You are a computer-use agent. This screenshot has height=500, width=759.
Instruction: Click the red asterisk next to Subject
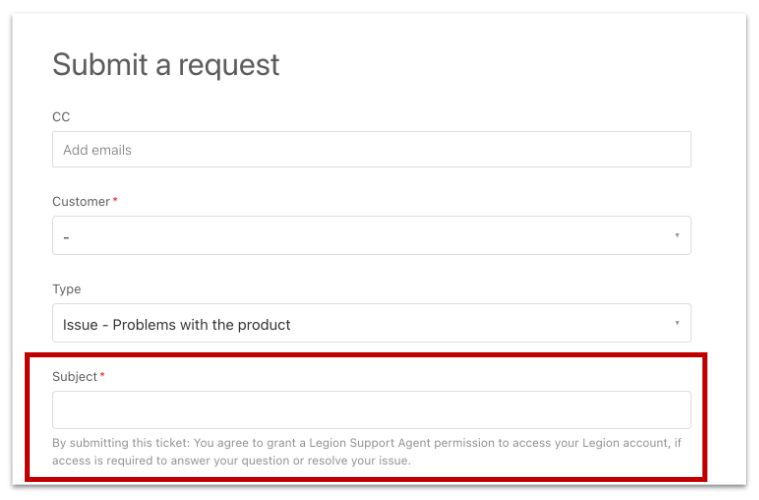click(102, 376)
